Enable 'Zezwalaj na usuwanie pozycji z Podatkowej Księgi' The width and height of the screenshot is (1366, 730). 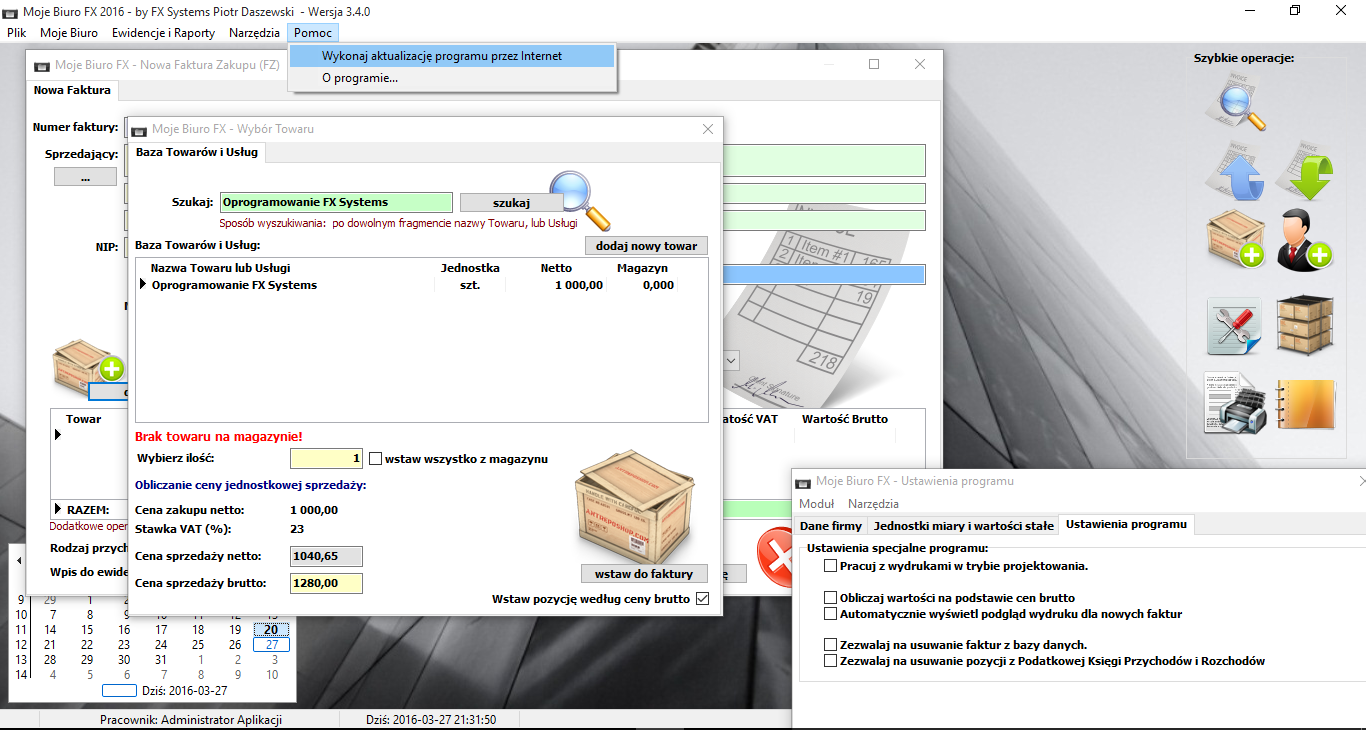(x=830, y=662)
